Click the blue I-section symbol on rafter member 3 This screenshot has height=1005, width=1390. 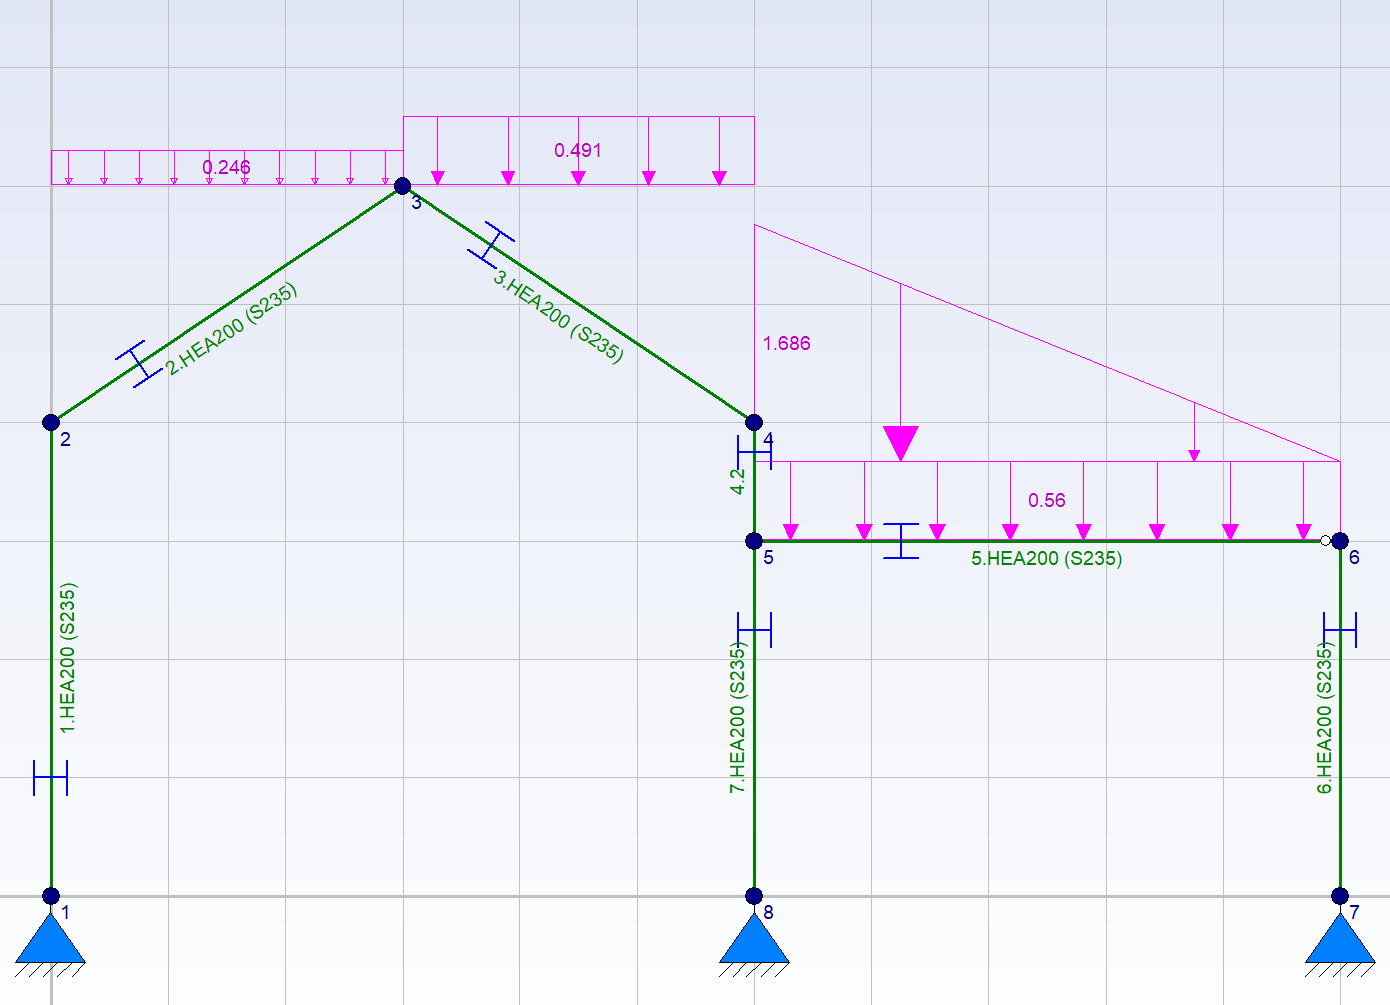[x=491, y=243]
